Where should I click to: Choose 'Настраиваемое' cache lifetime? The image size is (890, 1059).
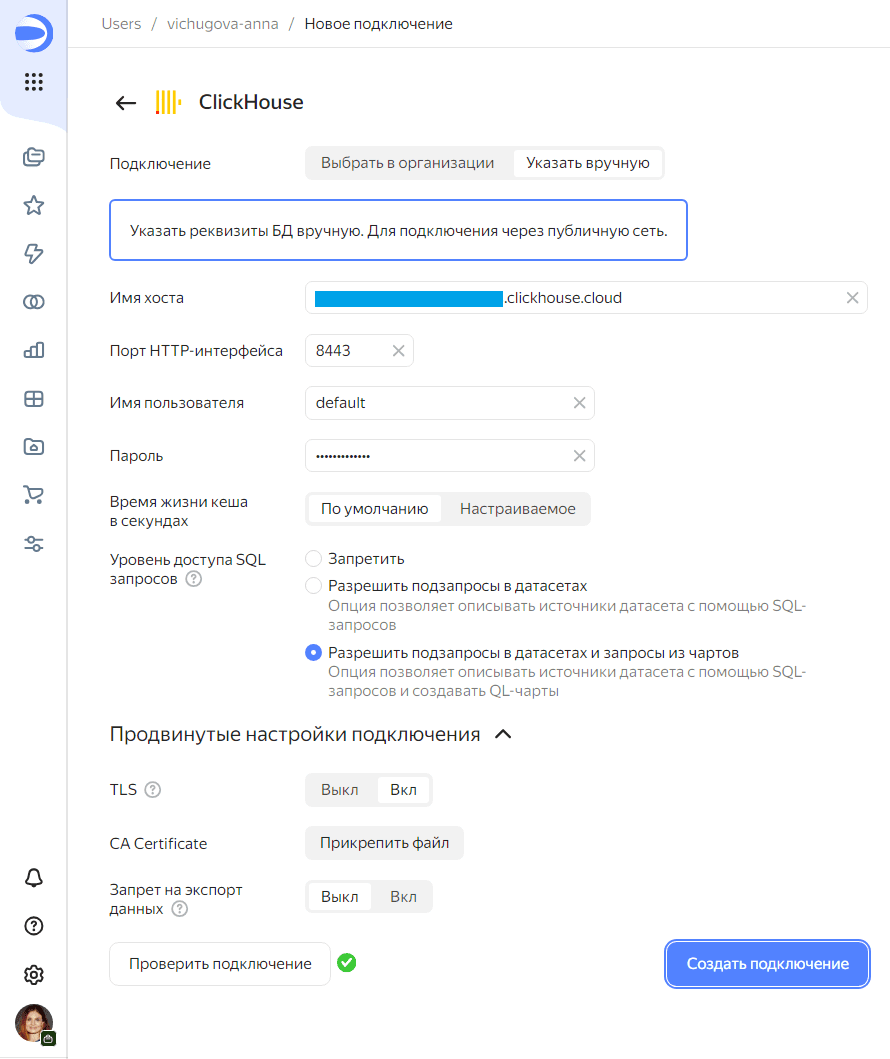(518, 509)
